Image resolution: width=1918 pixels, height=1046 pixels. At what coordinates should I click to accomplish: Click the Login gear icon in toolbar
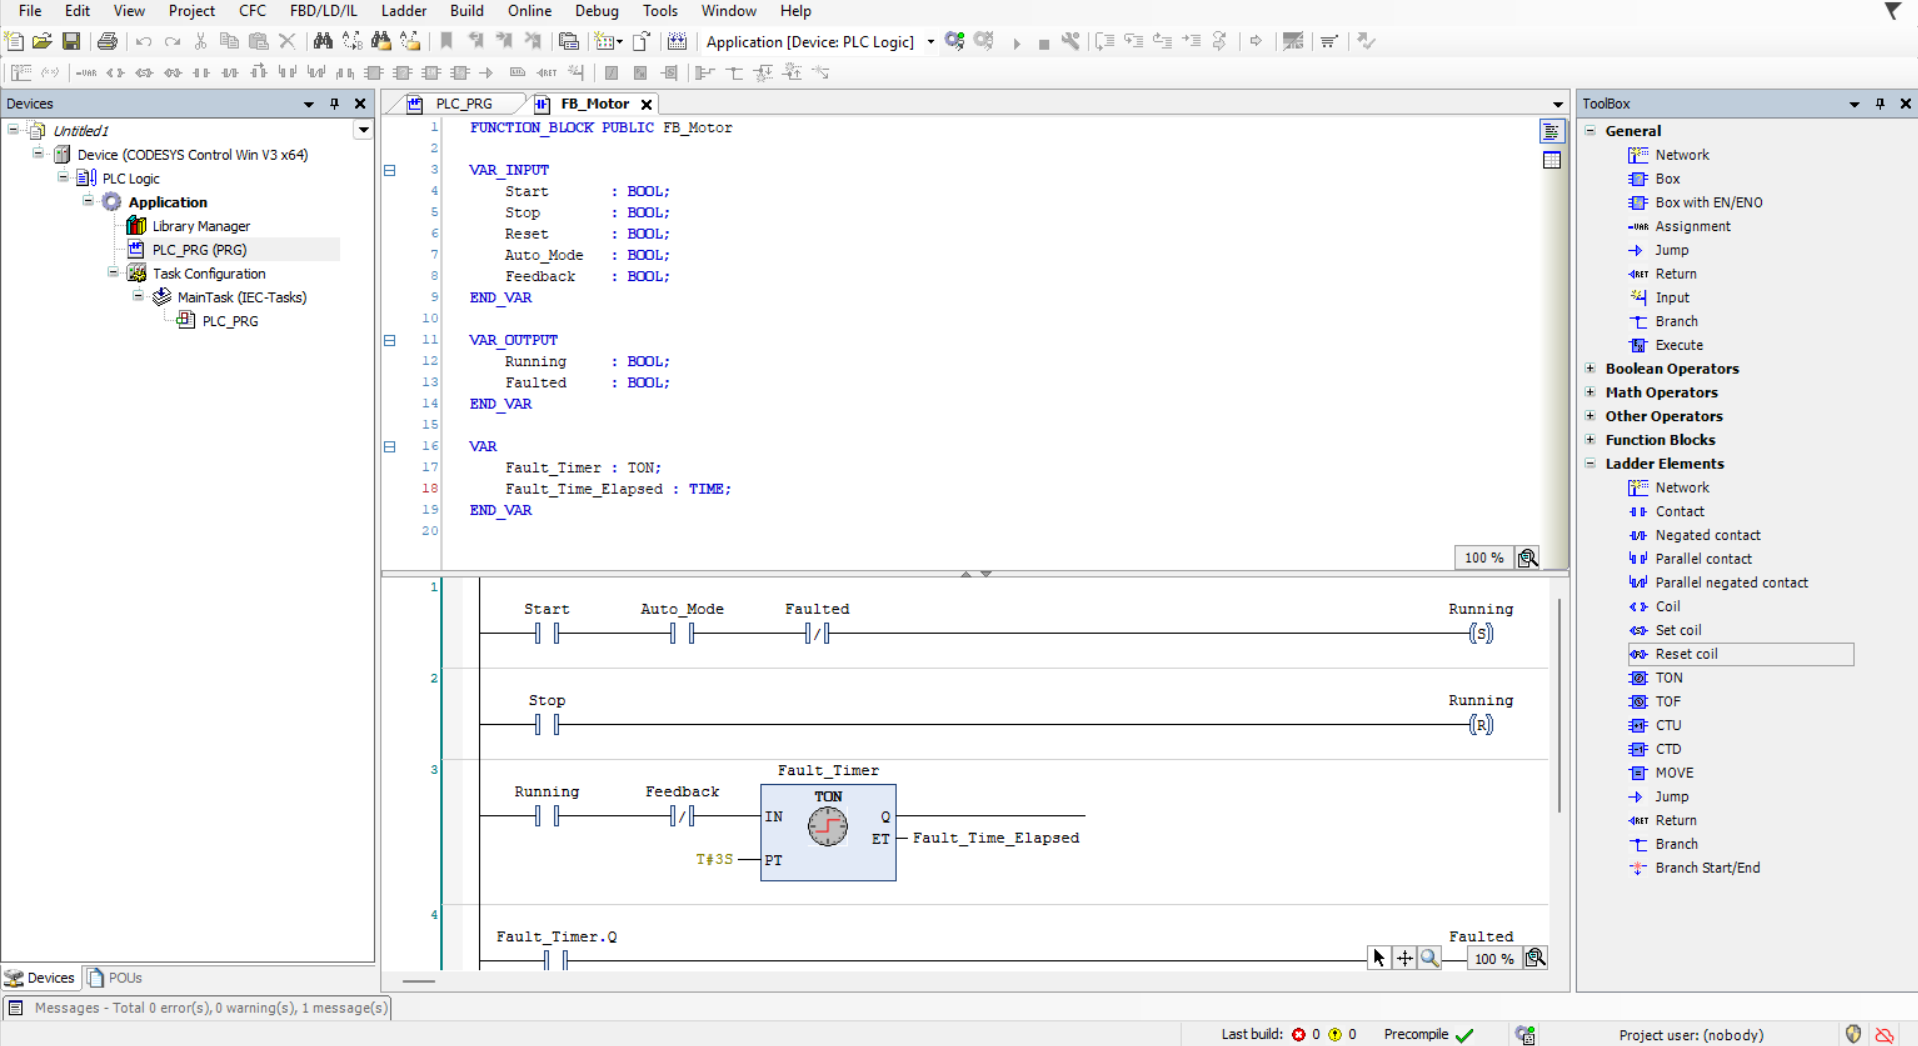click(955, 41)
